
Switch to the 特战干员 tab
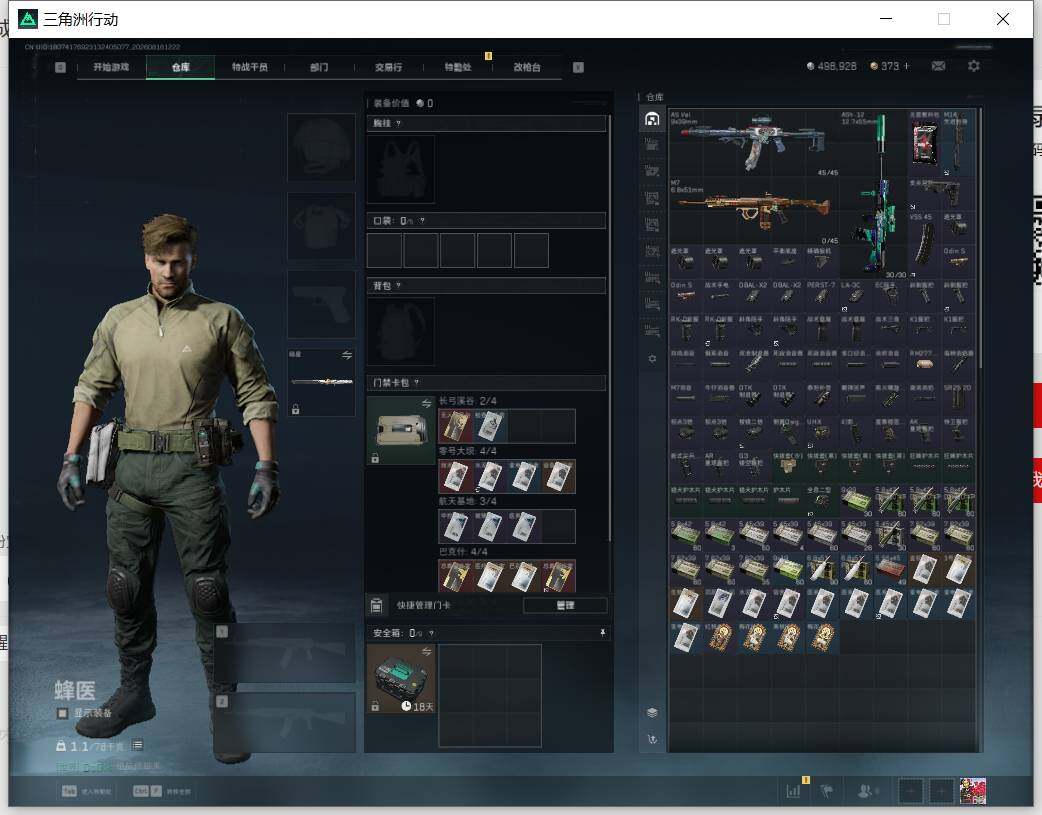249,67
